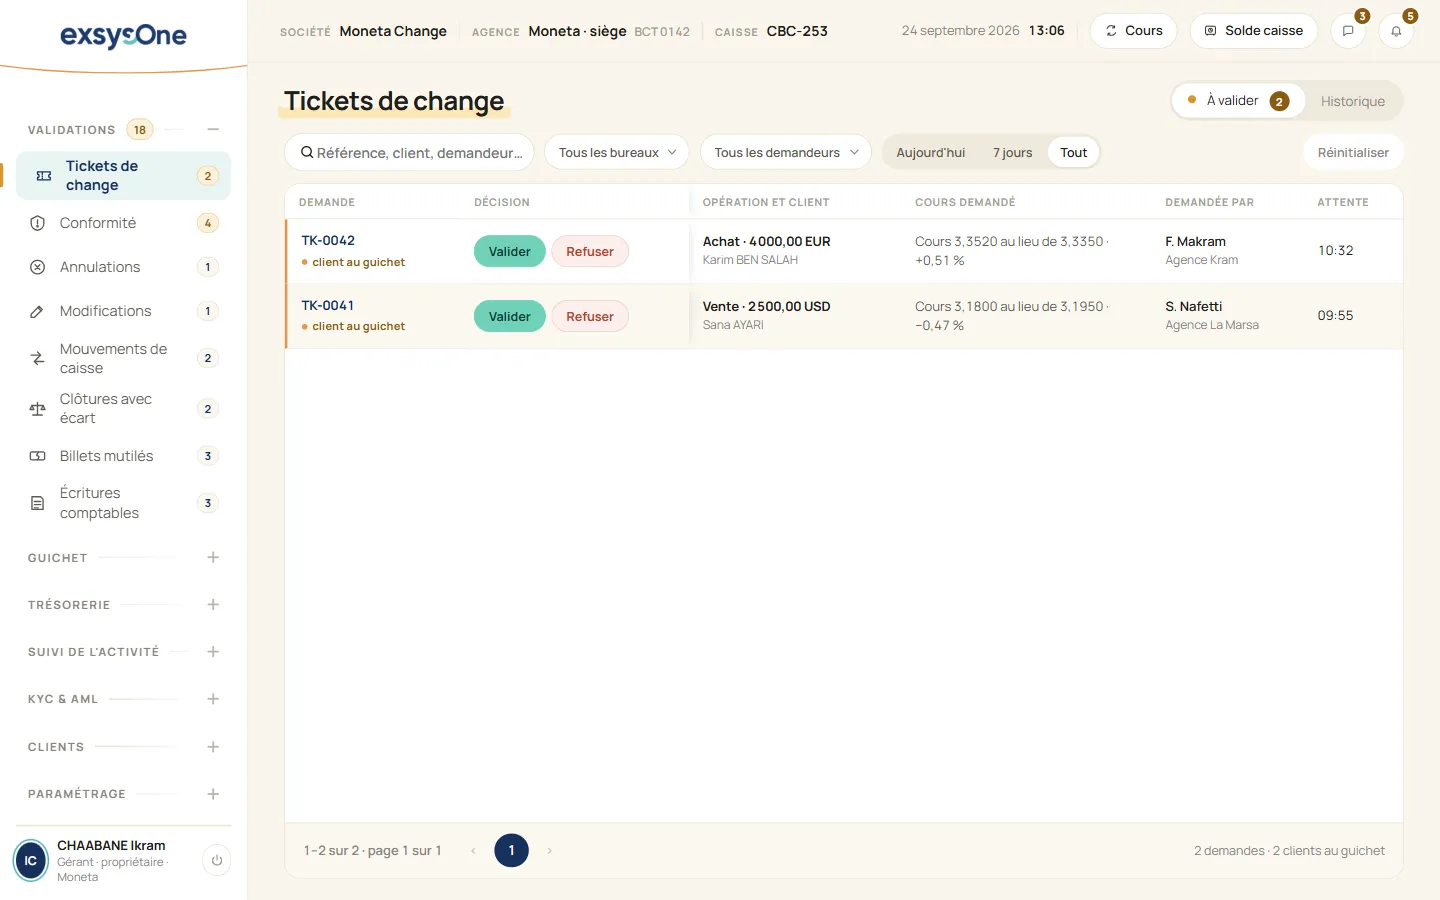Open the Tous les bureaux dropdown
This screenshot has width=1440, height=900.
(x=617, y=152)
